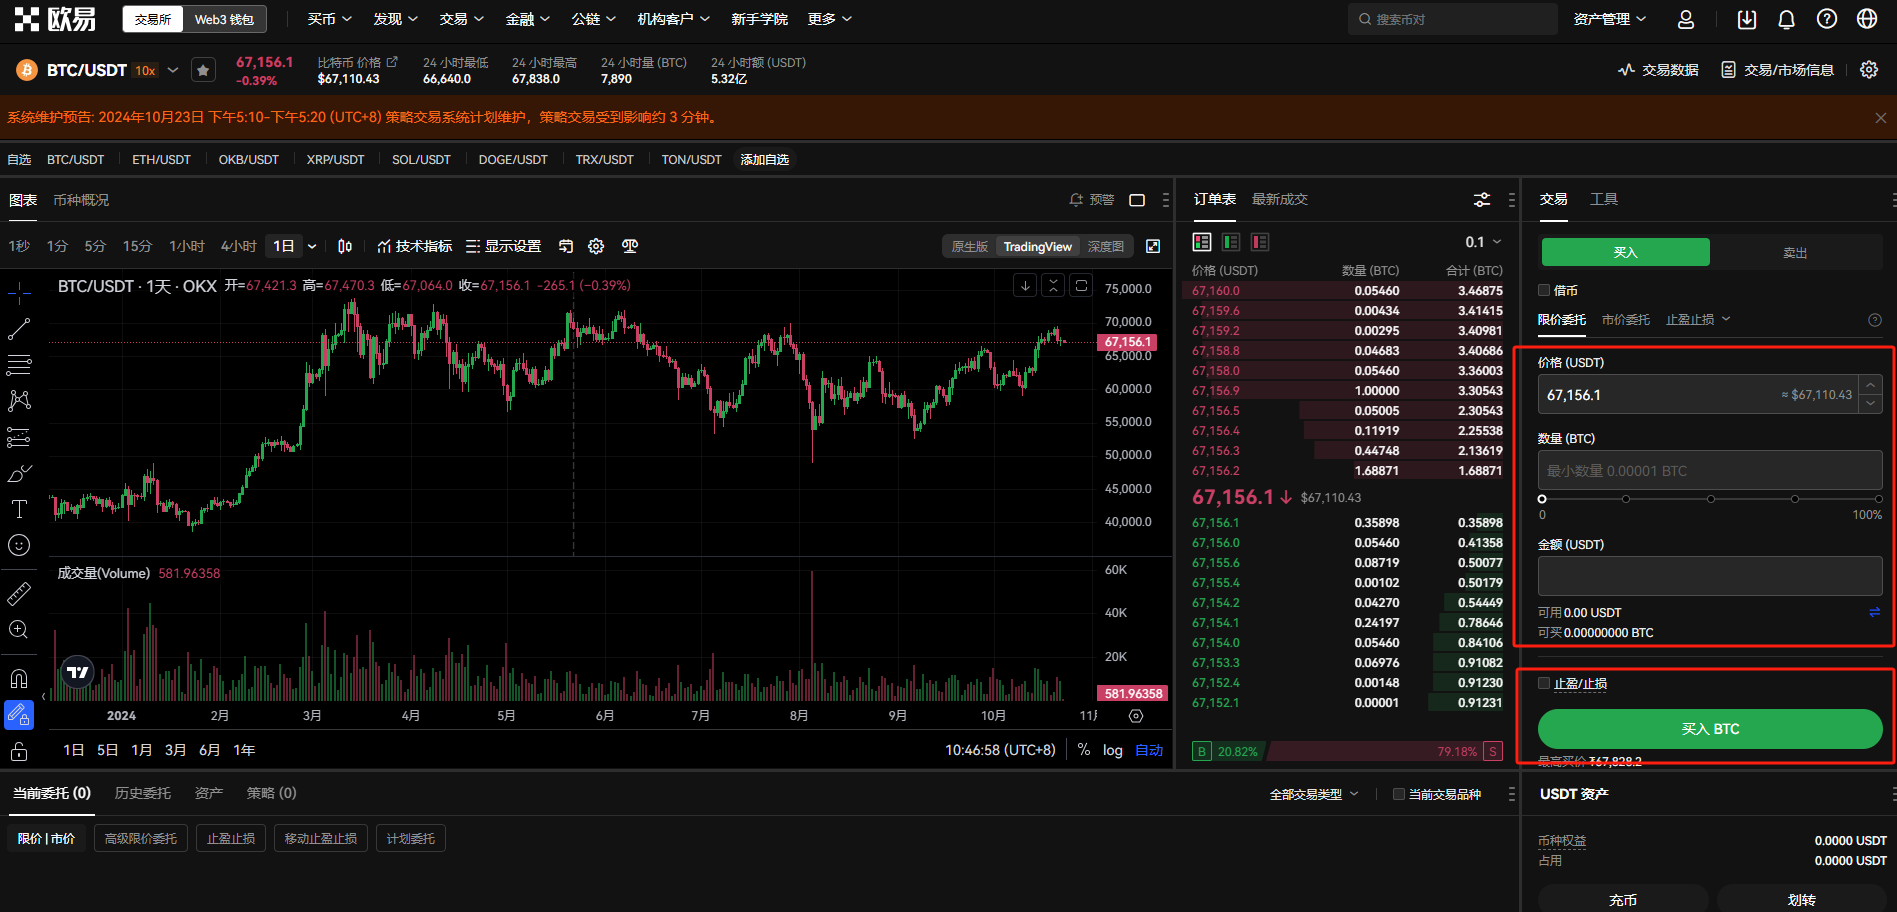Click the amount percentage slider handle
The height and width of the screenshot is (912, 1897).
pyautogui.click(x=1542, y=498)
